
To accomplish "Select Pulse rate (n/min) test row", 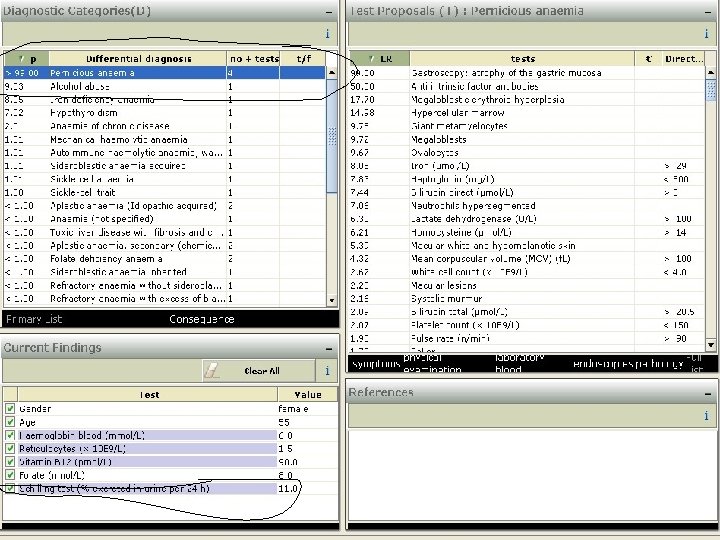I will 527,338.
